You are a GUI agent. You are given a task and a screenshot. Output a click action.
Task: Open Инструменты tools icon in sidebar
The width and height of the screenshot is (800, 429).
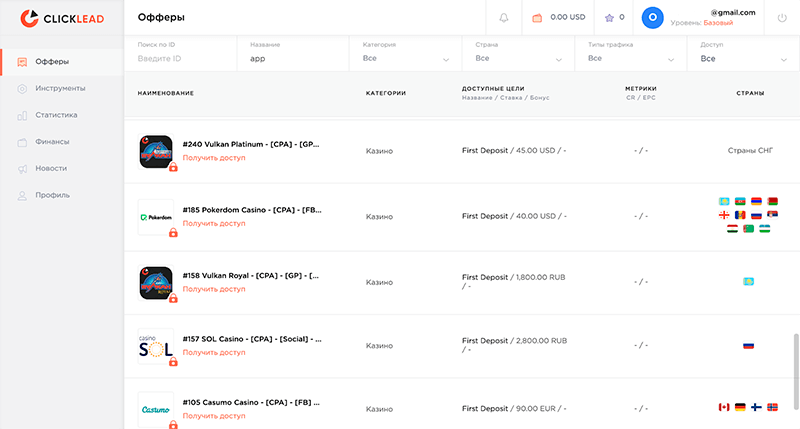click(x=22, y=89)
